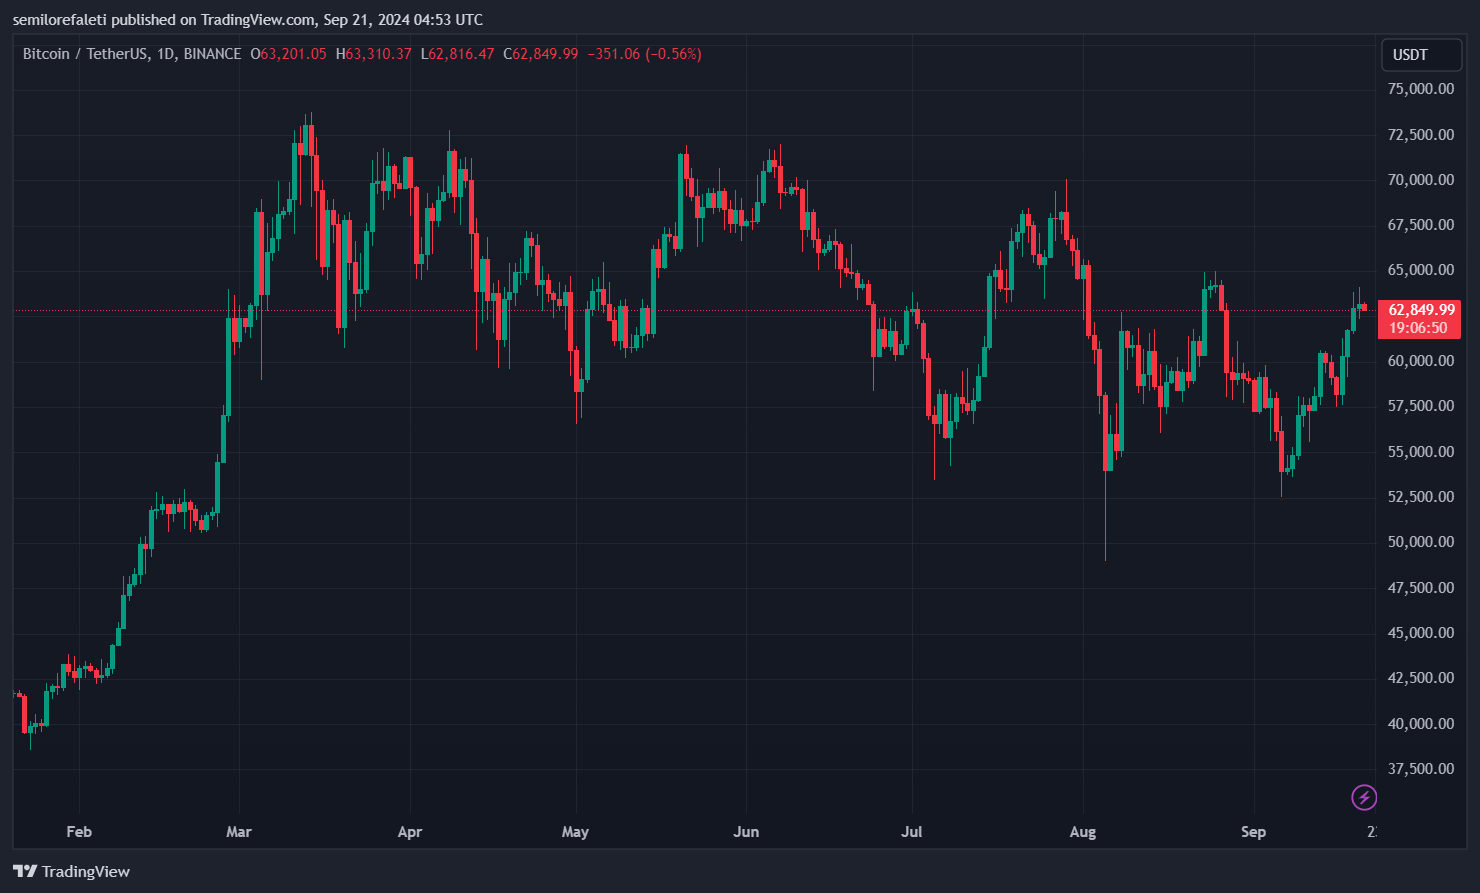This screenshot has width=1480, height=893.
Task: Click the Feb date marker
Action: [79, 832]
